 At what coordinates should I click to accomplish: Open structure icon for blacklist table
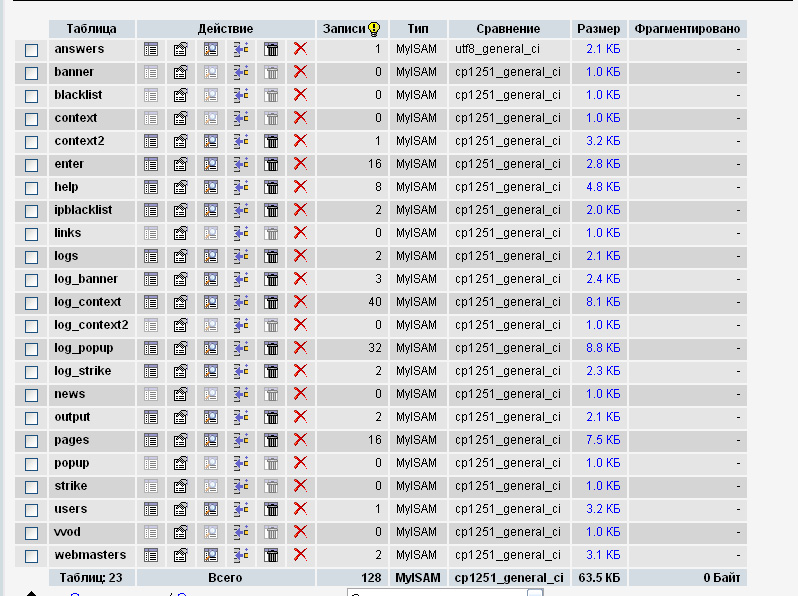tap(181, 95)
